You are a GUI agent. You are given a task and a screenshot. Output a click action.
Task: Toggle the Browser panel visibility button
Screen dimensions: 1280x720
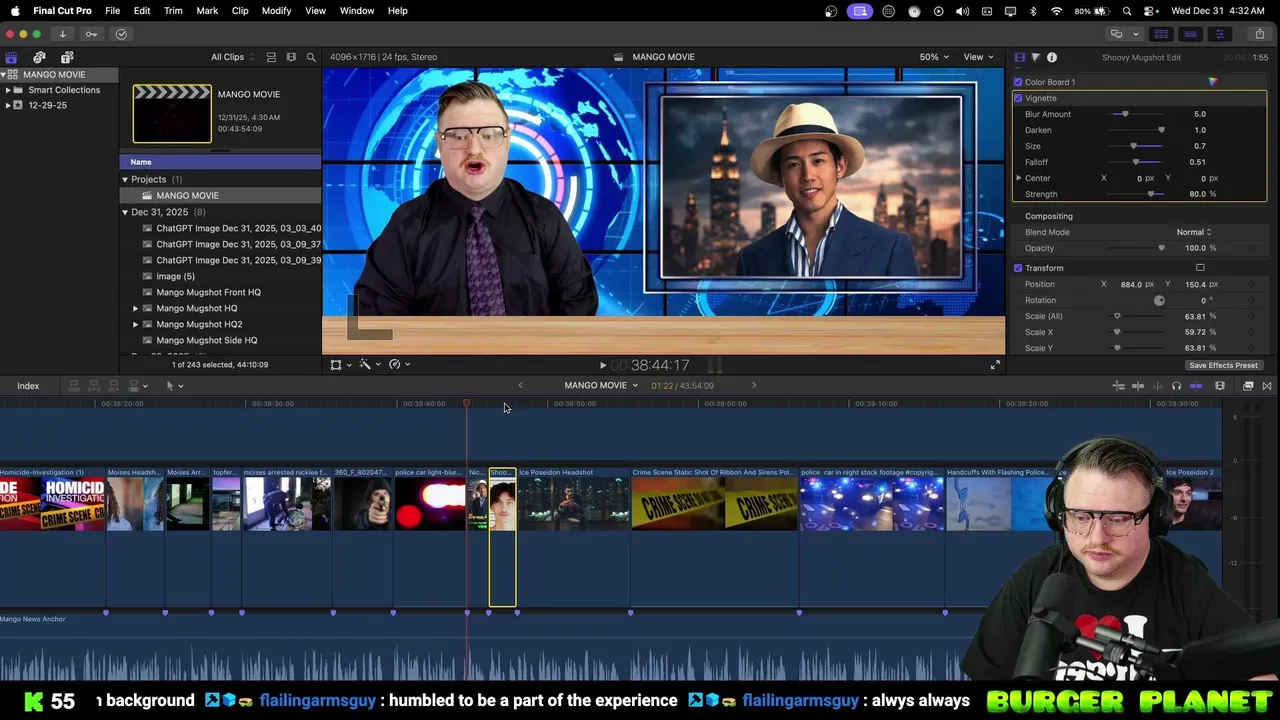[x=1161, y=34]
